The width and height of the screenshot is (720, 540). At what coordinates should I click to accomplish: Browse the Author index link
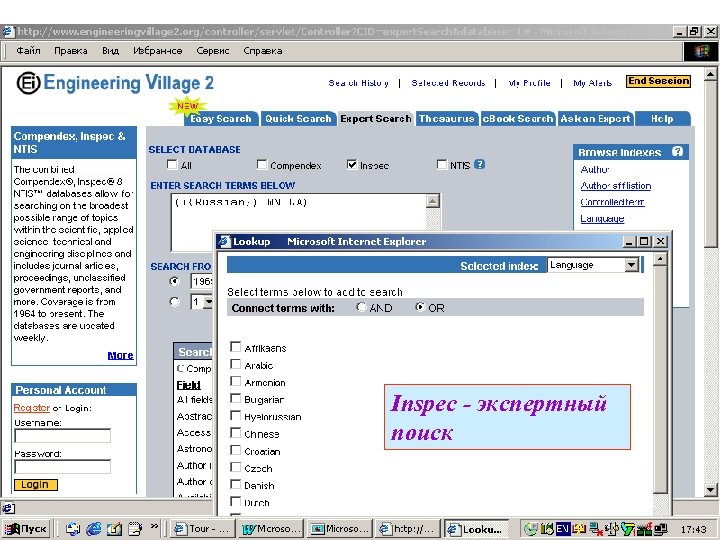pos(595,169)
